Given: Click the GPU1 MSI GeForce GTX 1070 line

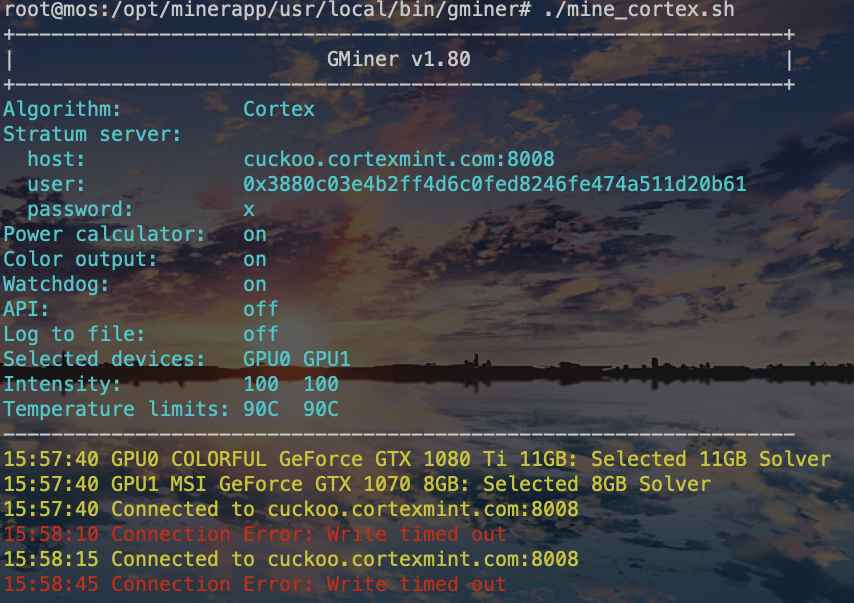Looking at the screenshot, I should click(357, 484).
